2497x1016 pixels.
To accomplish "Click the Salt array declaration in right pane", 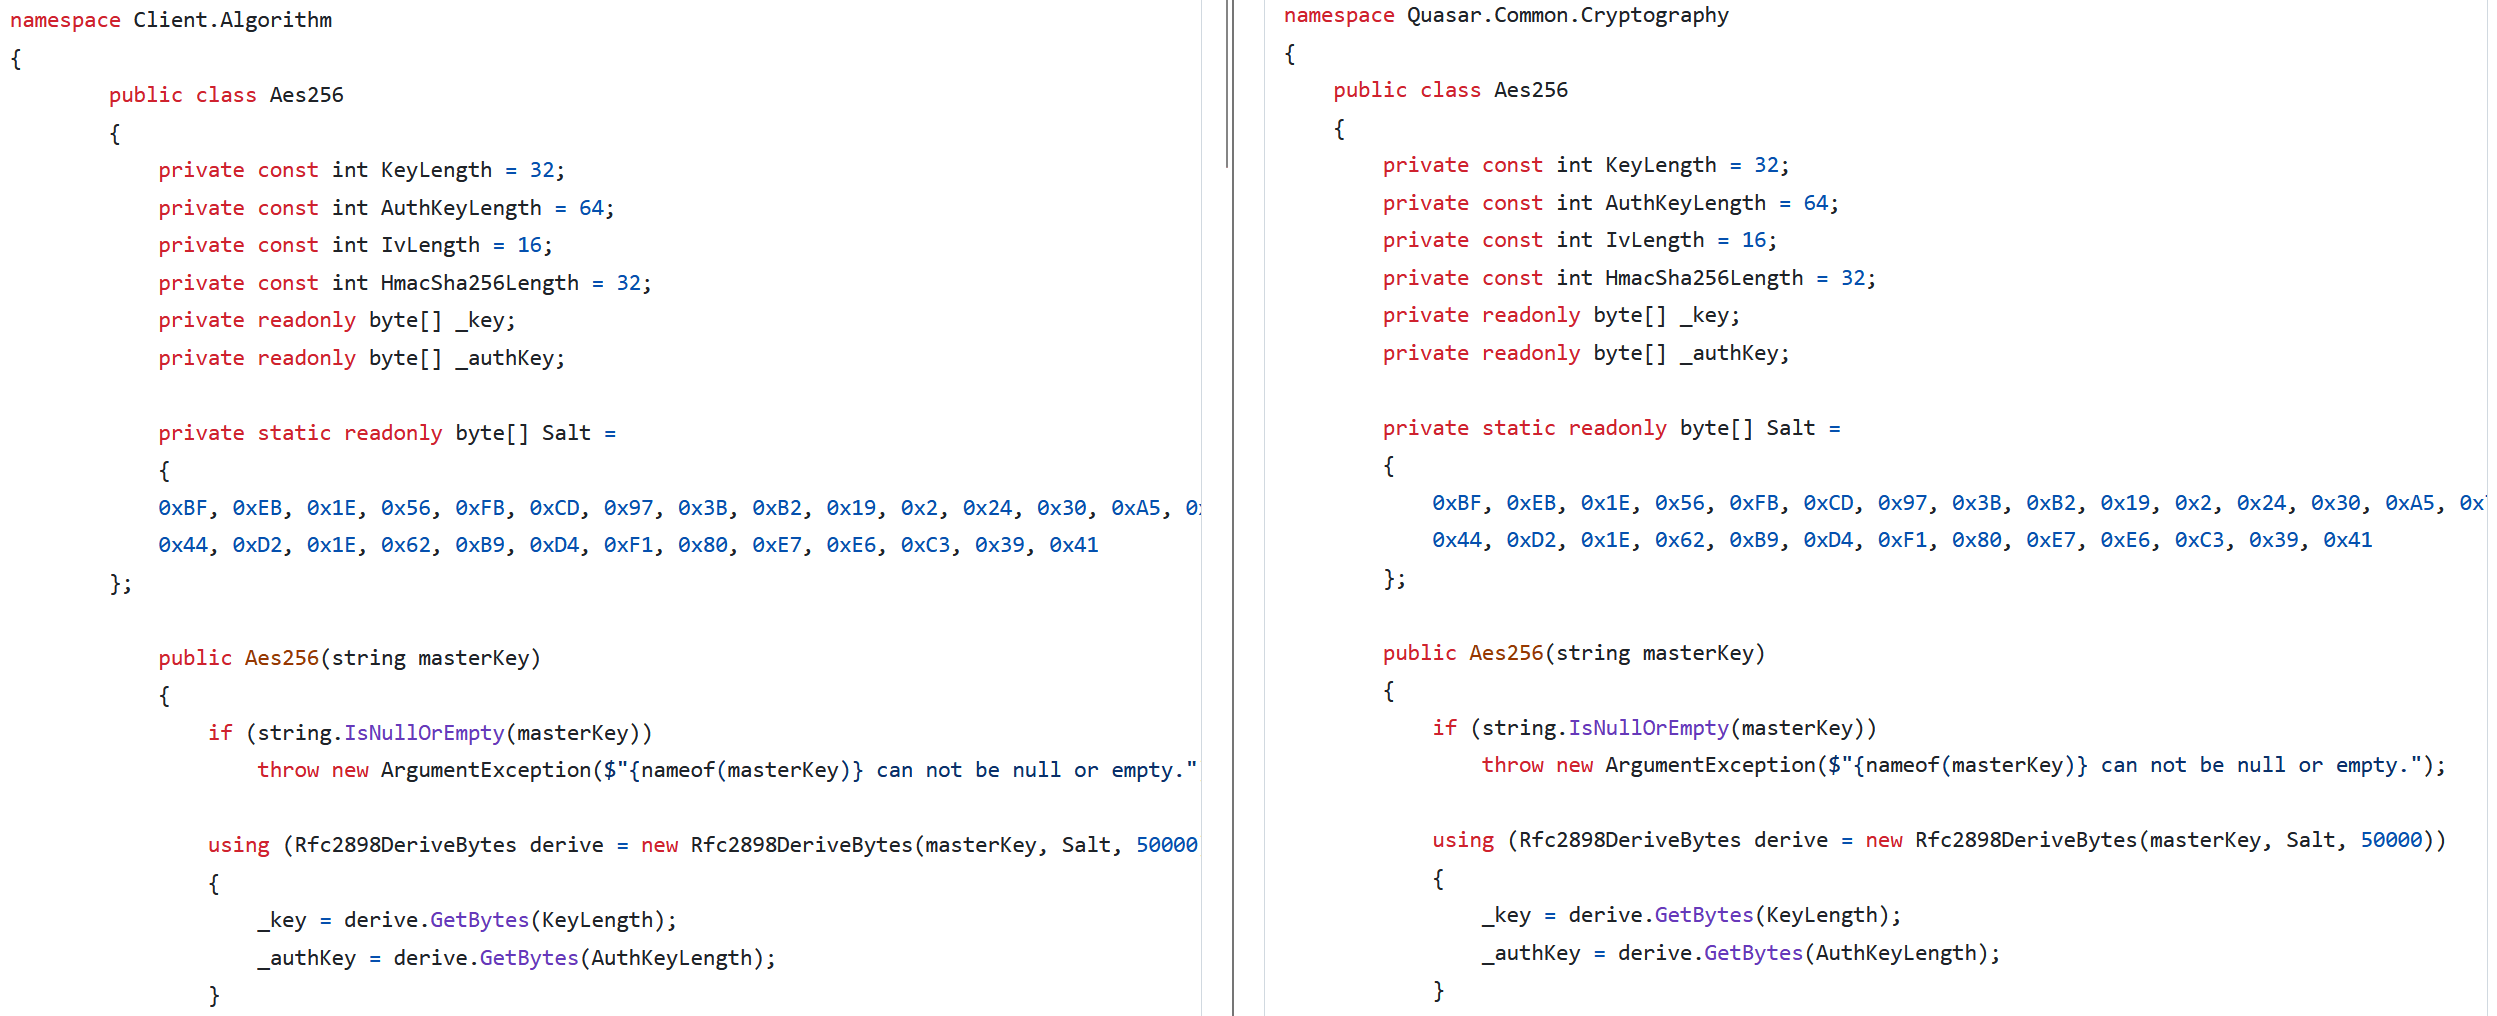I will [1612, 428].
